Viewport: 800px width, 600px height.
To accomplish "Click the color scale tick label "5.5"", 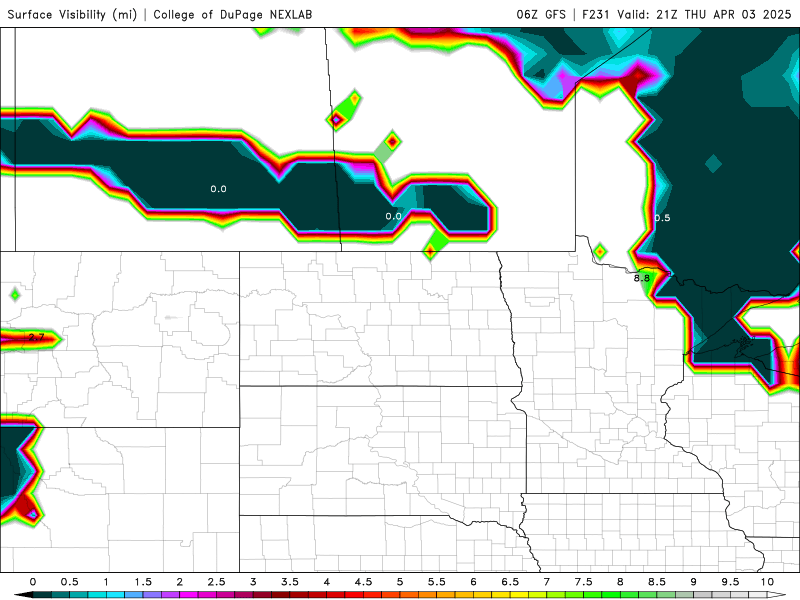I will click(x=437, y=582).
